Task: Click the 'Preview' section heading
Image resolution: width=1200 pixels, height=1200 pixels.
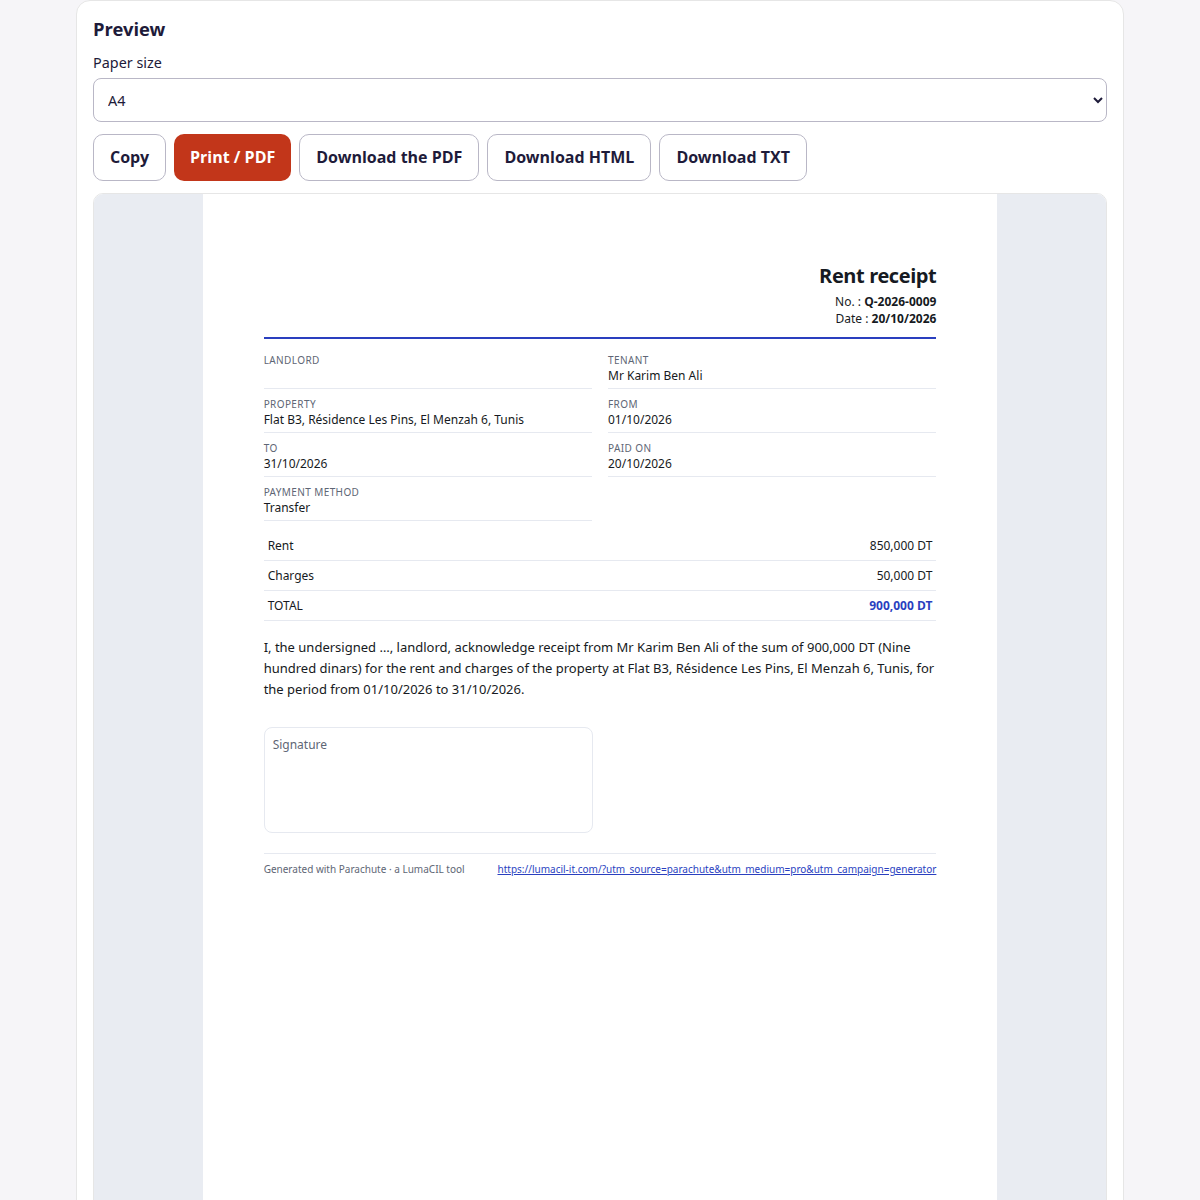Action: point(129,30)
